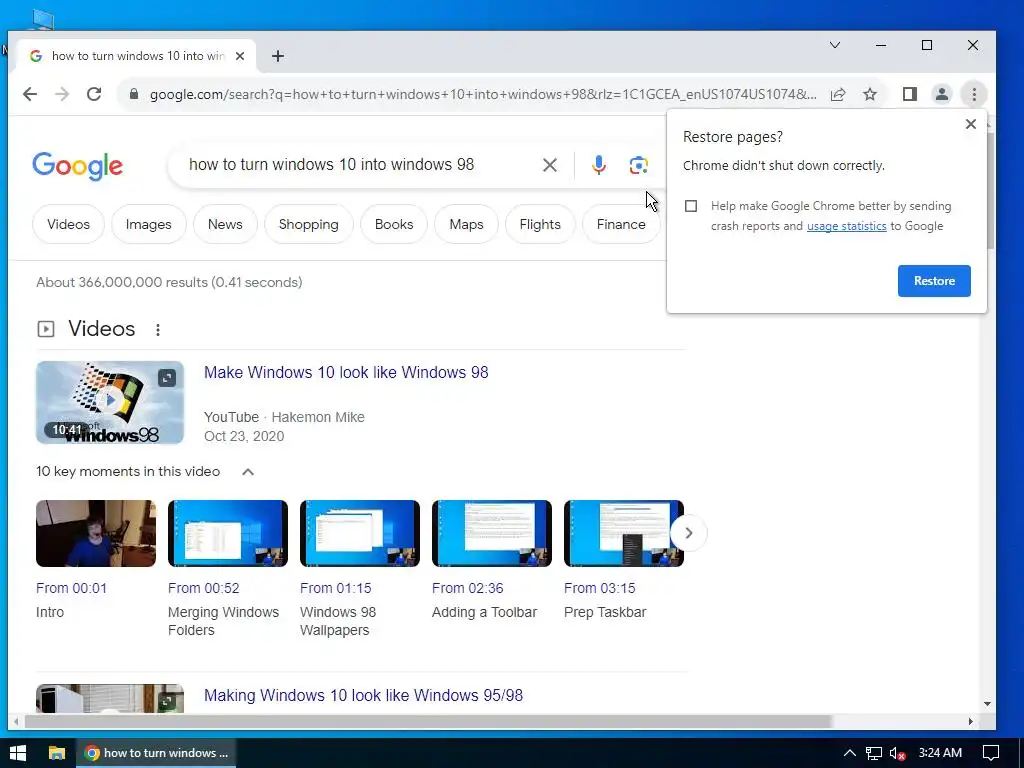
Task: Open network status tray icon
Action: [874, 753]
